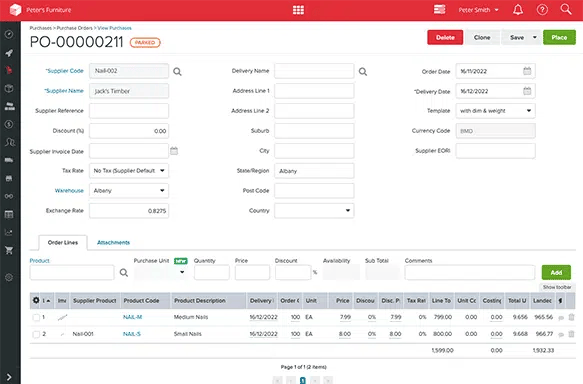Open the box inventory icon in sidebar
The height and width of the screenshot is (384, 583).
pos(9,88)
